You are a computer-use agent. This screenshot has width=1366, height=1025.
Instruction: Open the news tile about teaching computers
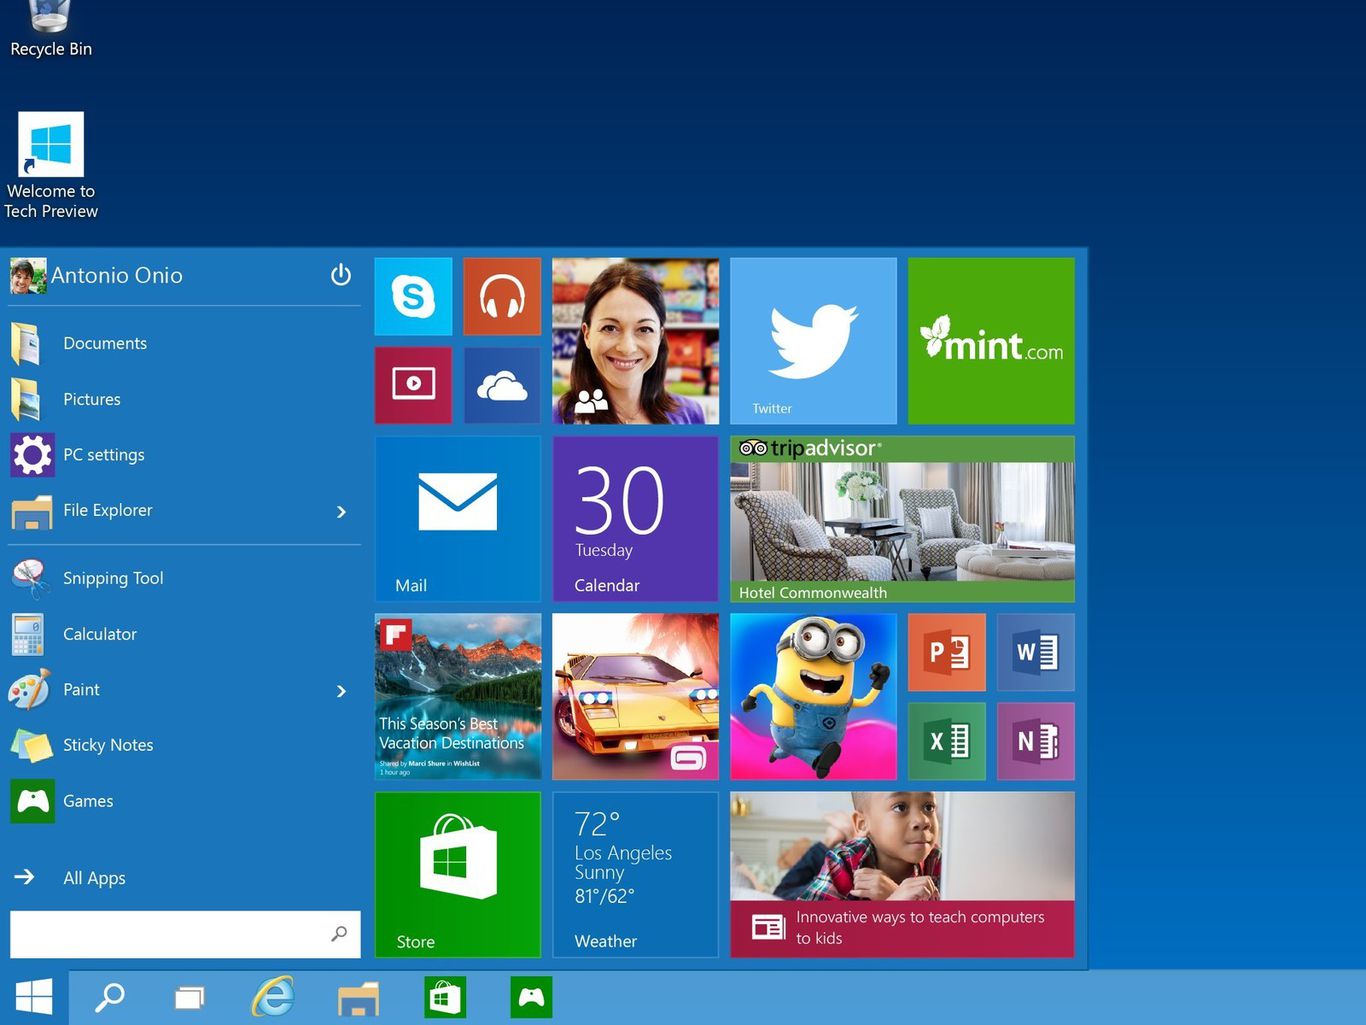(x=902, y=875)
